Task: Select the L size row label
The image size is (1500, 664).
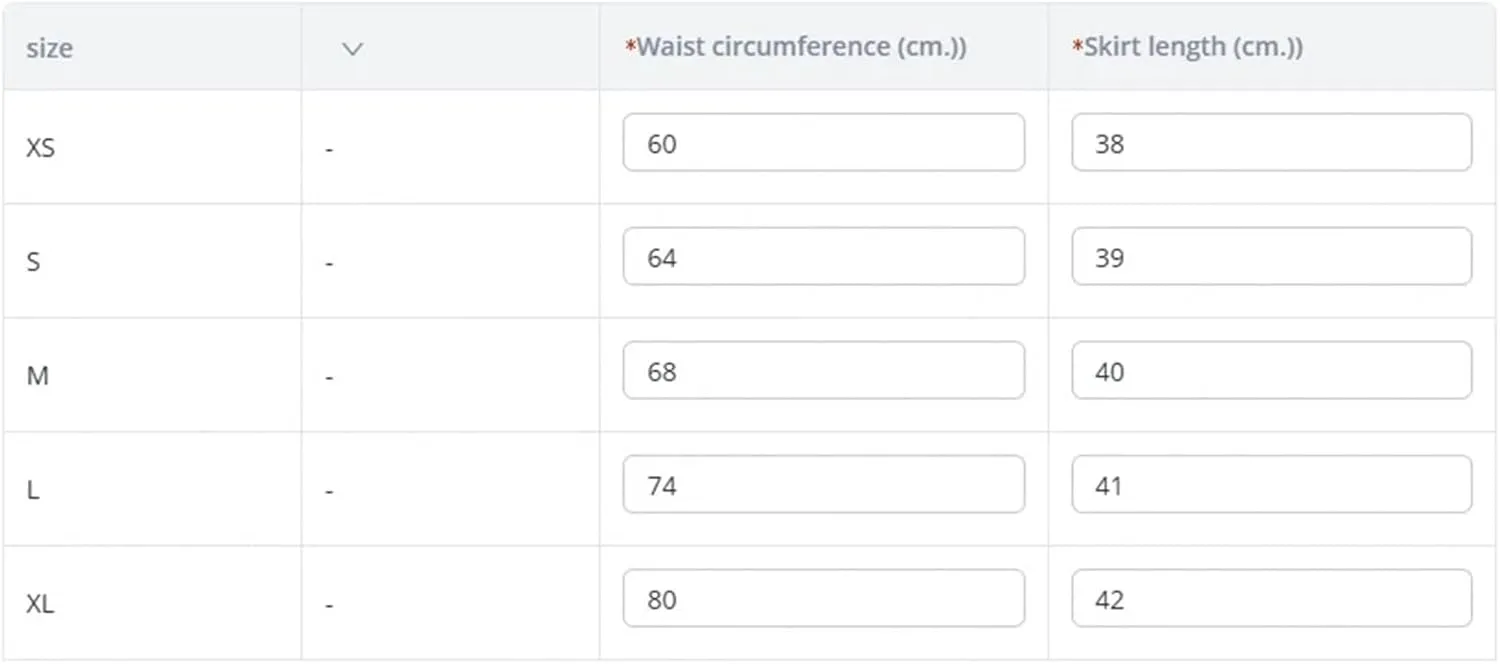Action: 32,490
